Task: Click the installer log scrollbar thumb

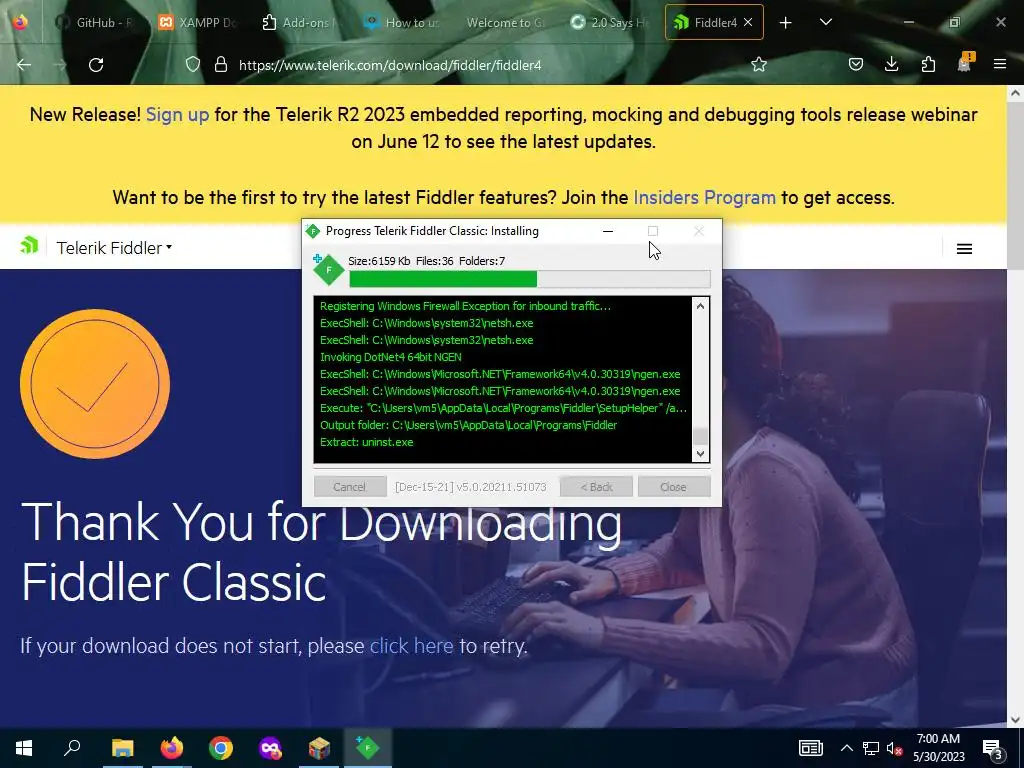Action: pos(700,436)
